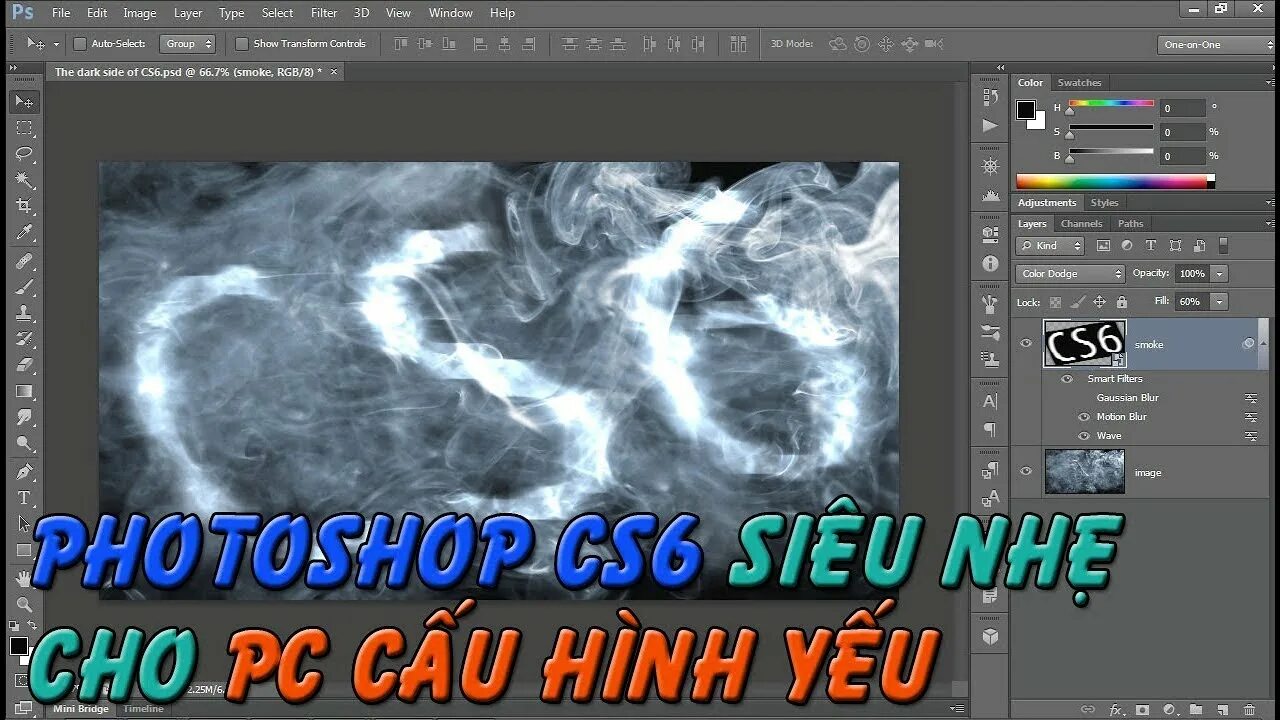
Task: Click the Lock all padlock icon
Action: coord(1121,302)
